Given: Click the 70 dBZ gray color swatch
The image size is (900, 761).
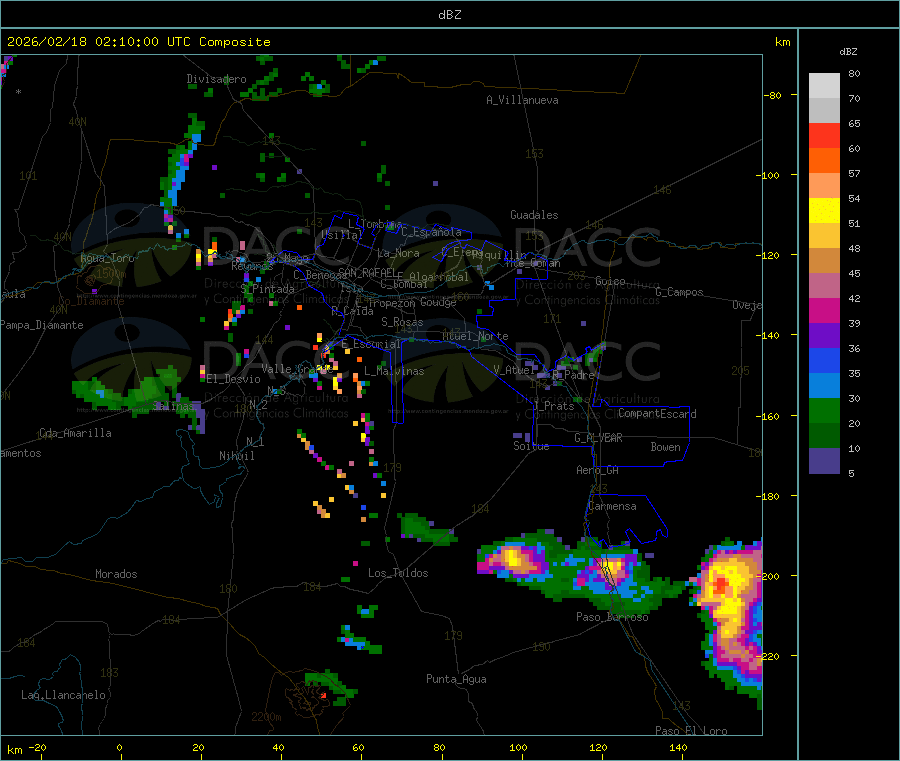Looking at the screenshot, I should pyautogui.click(x=824, y=86).
